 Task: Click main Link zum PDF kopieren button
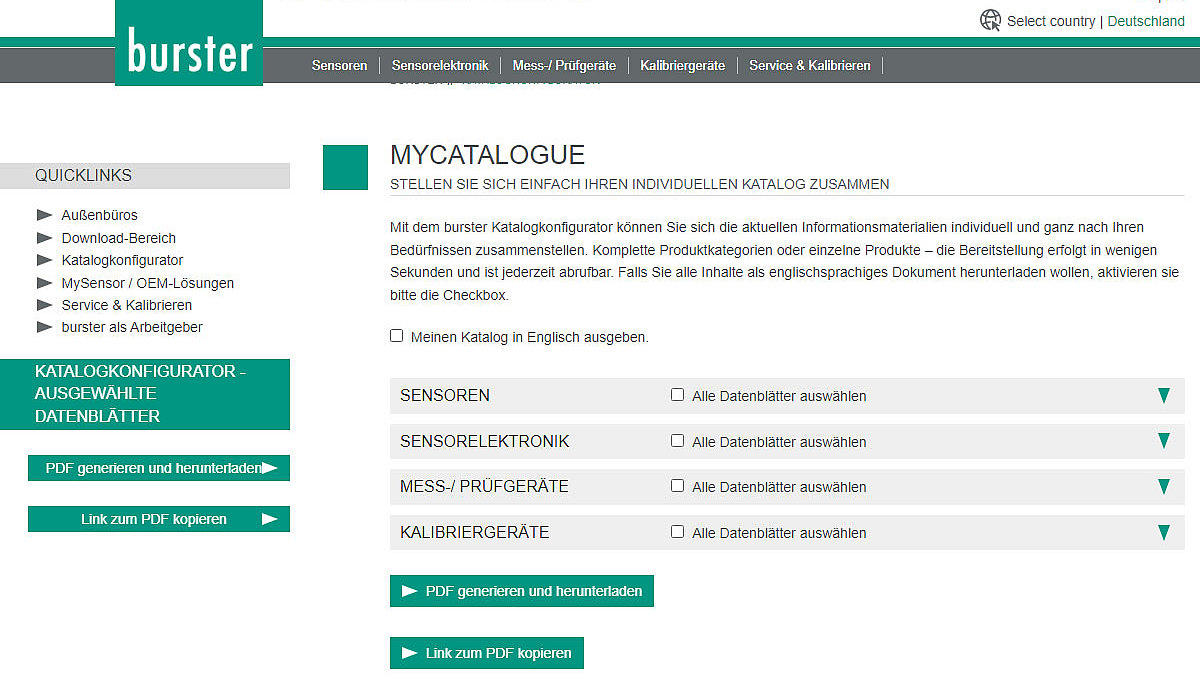click(x=487, y=653)
